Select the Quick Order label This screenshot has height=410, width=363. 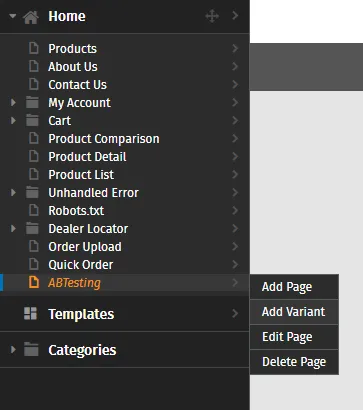(81, 265)
